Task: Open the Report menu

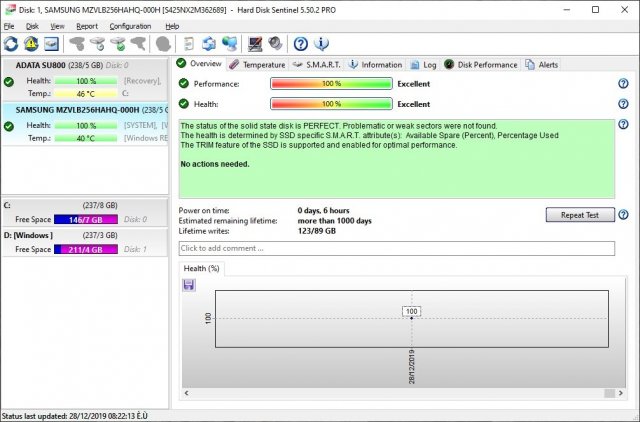Action: pos(87,26)
